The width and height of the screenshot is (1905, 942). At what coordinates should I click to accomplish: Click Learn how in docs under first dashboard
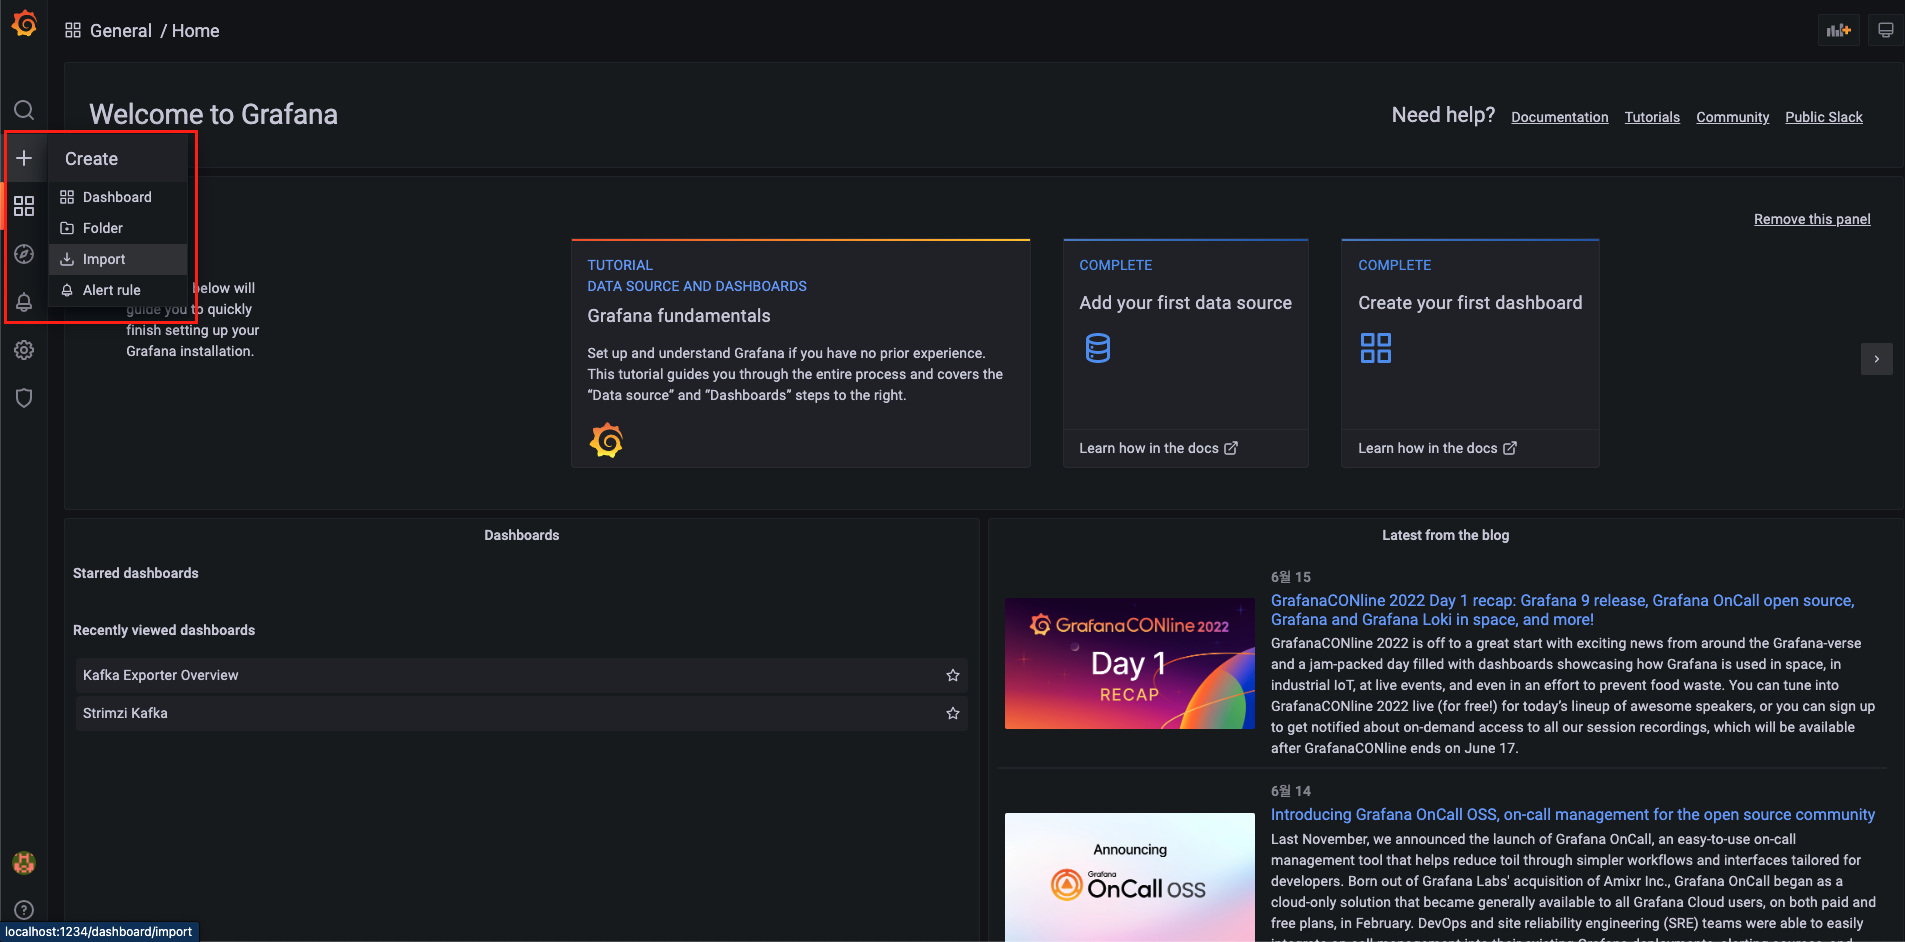click(1437, 448)
